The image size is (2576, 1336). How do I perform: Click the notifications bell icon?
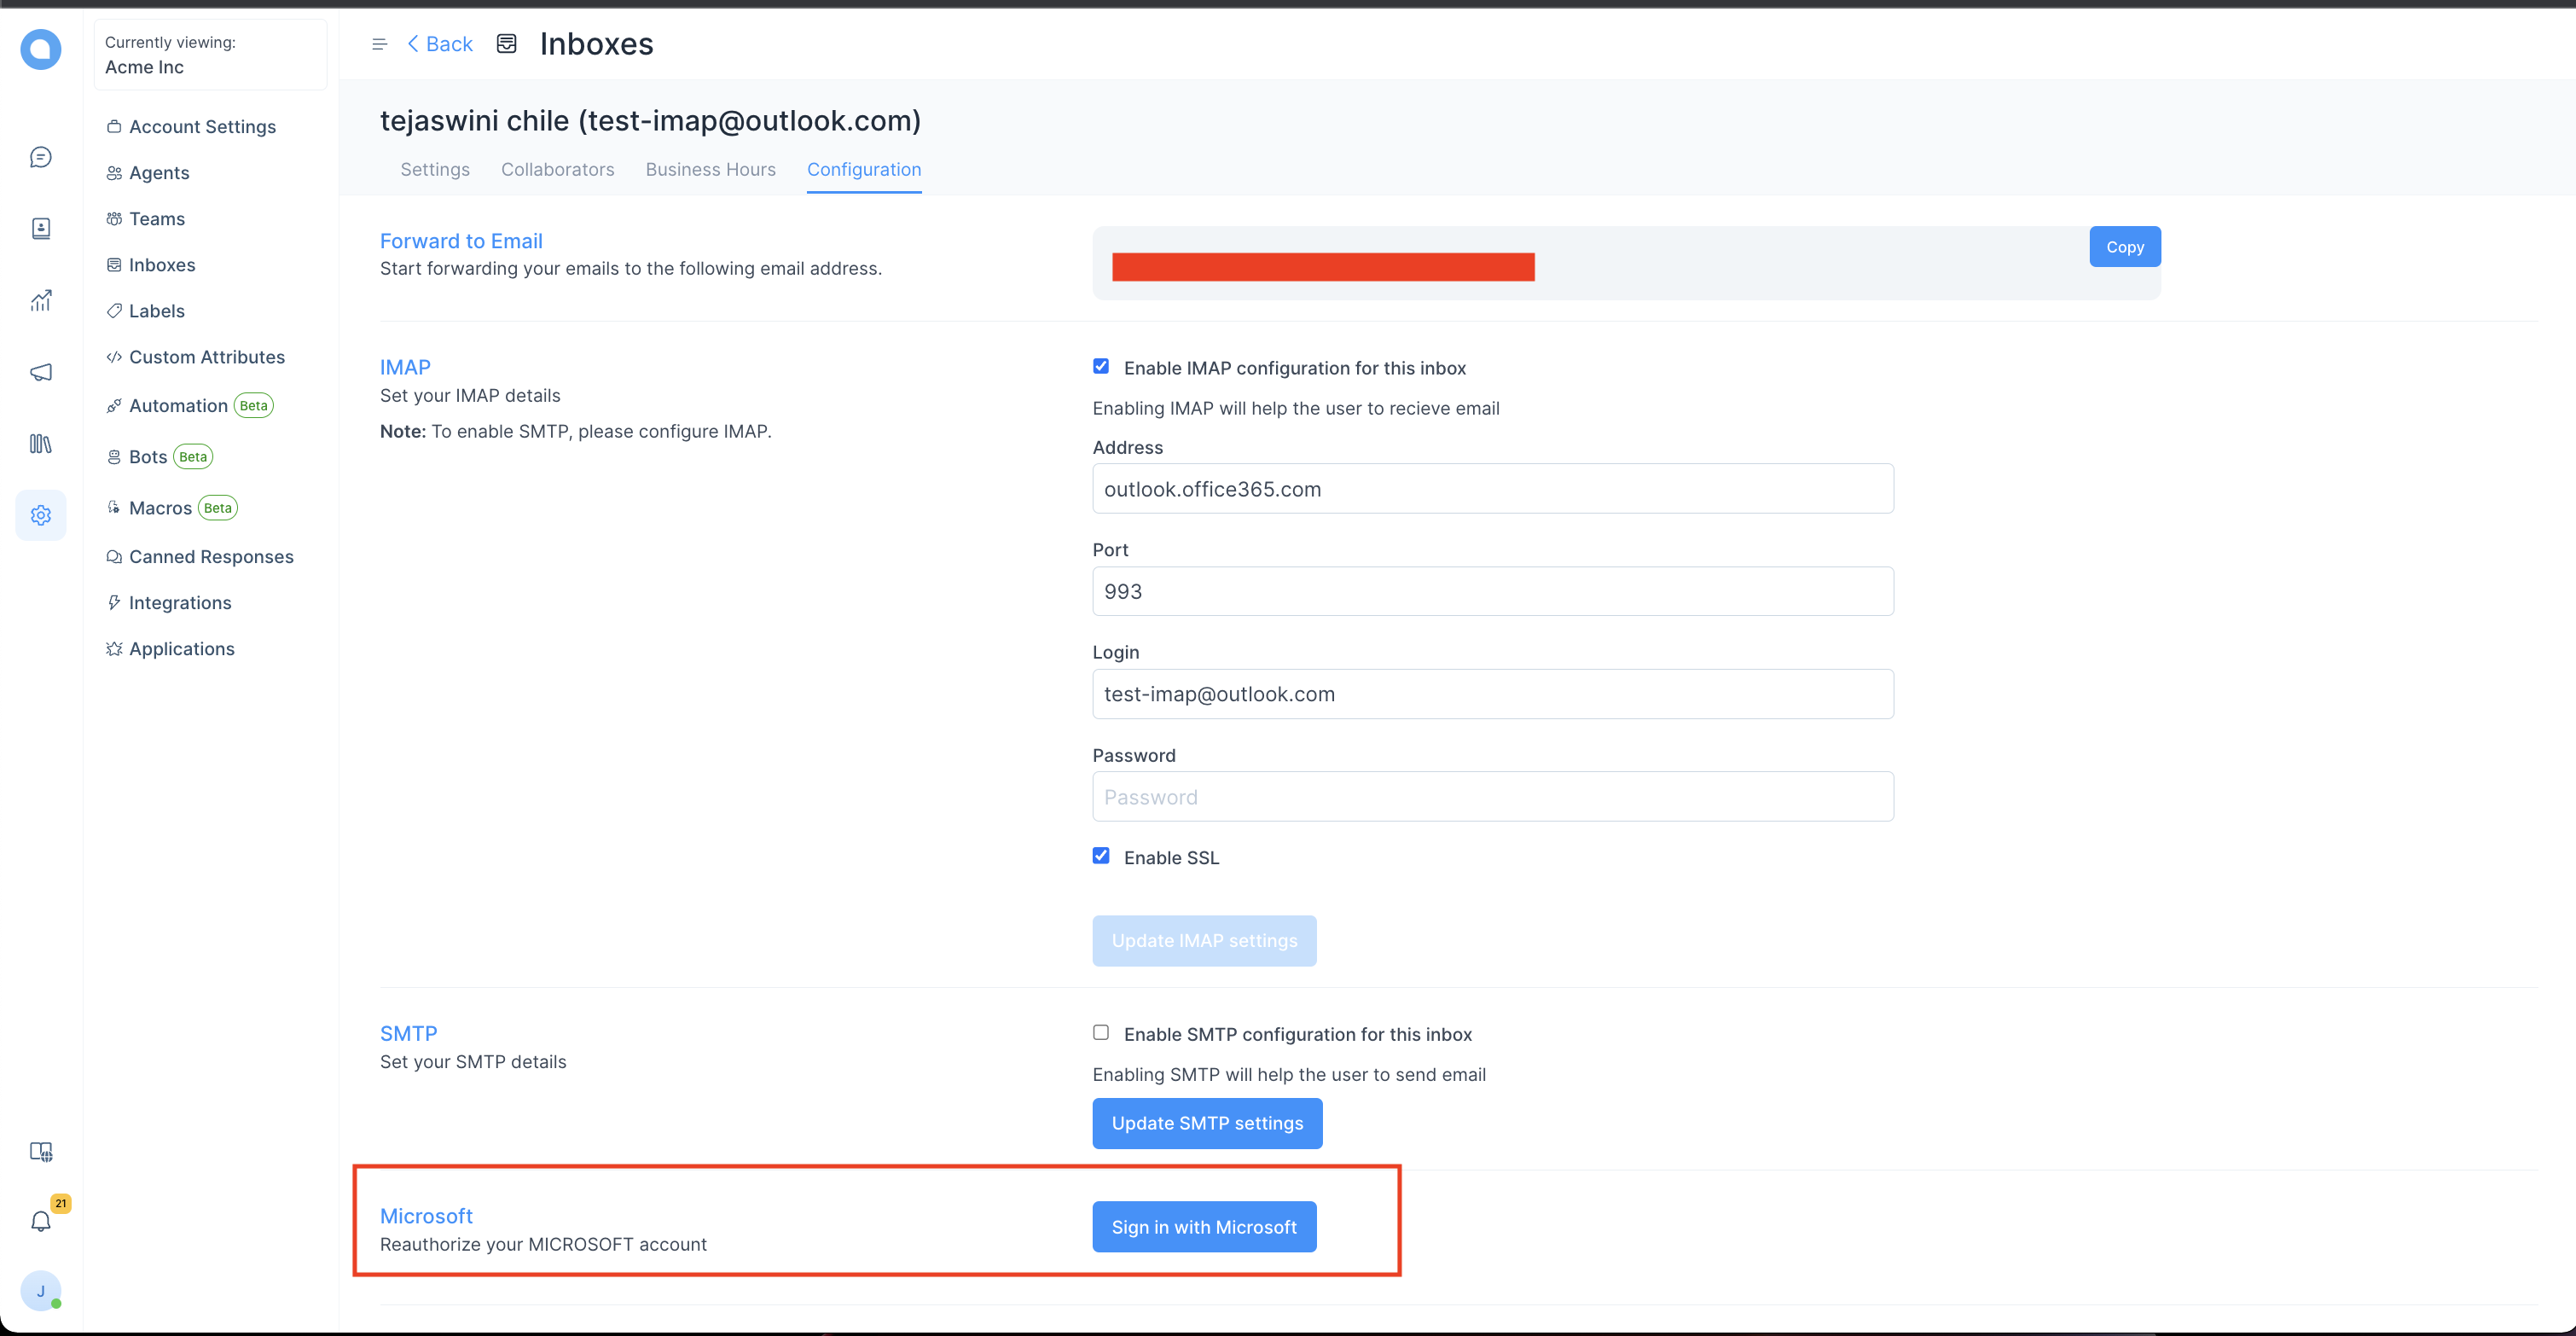click(41, 1221)
